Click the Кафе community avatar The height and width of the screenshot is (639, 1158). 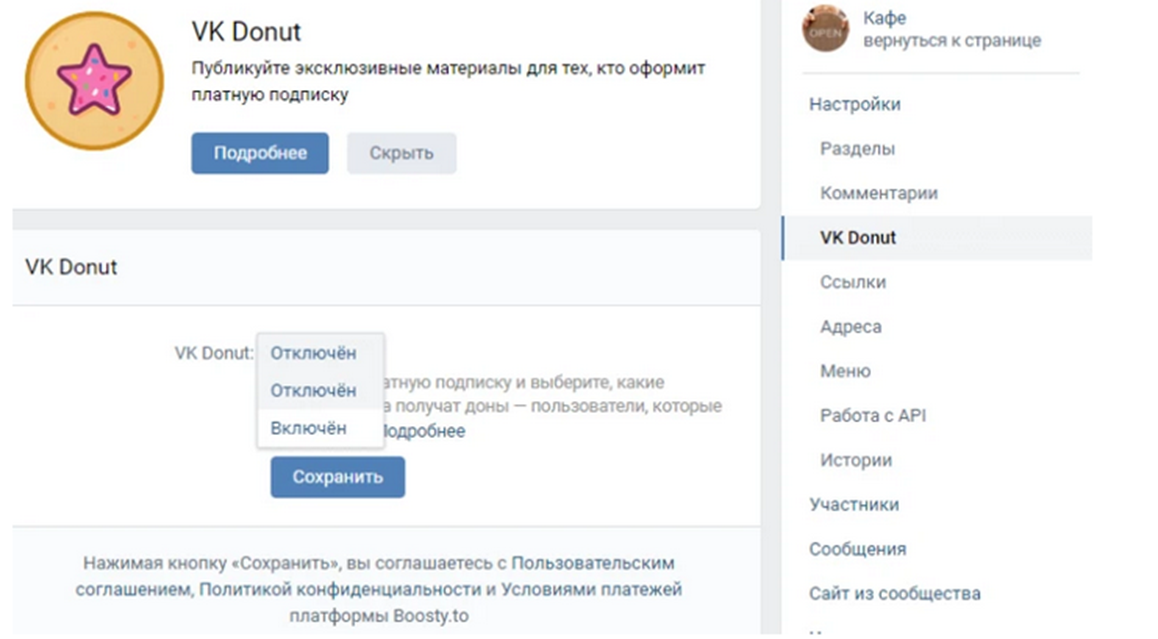(x=825, y=29)
